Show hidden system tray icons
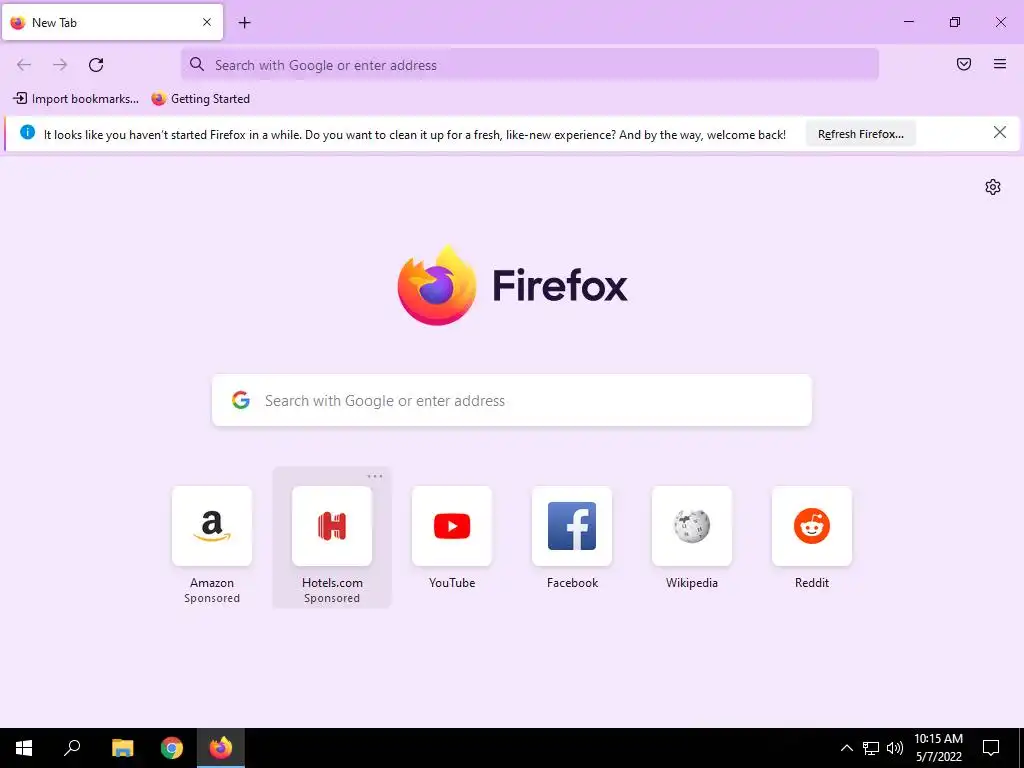Viewport: 1024px width, 768px height. pyautogui.click(x=846, y=748)
